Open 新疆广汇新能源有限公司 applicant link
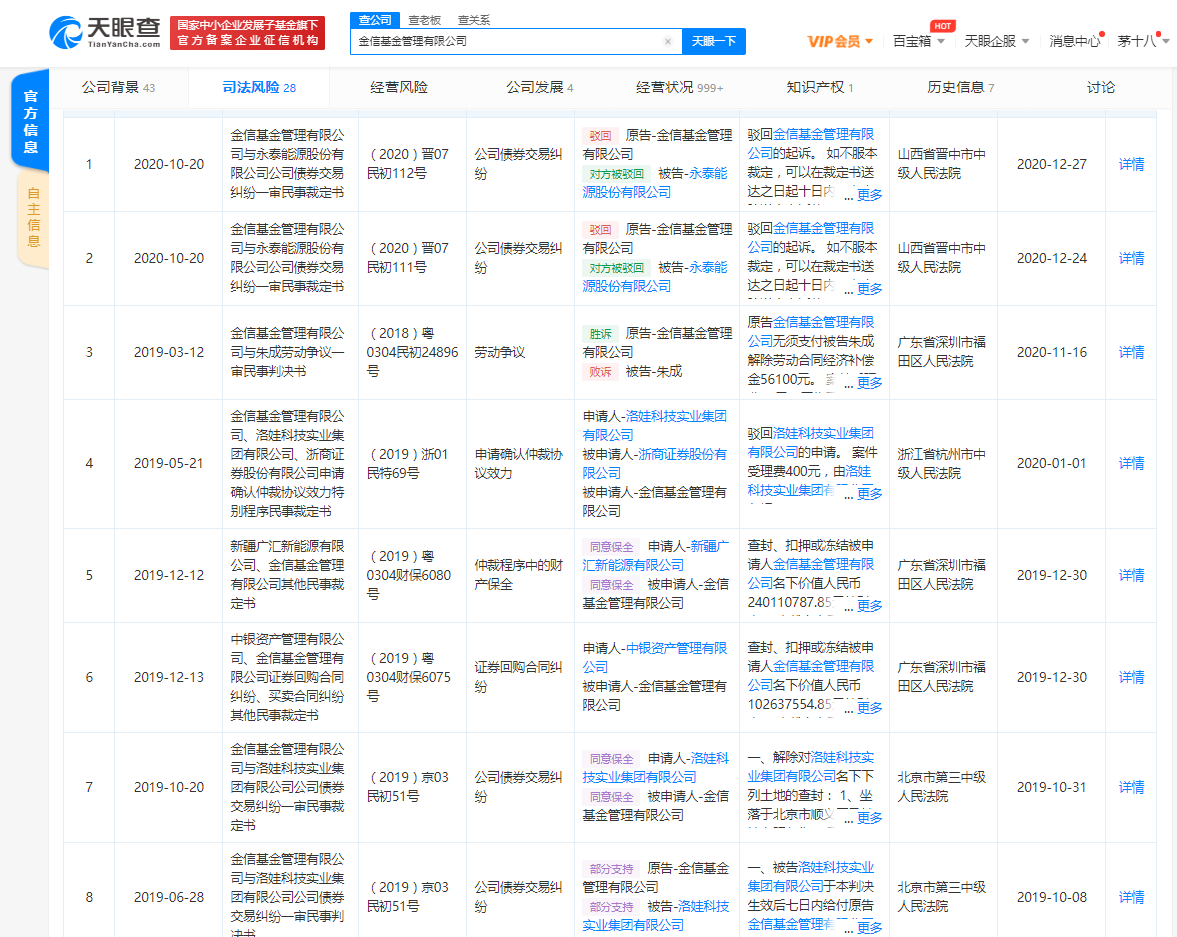The width and height of the screenshot is (1177, 937). point(655,556)
